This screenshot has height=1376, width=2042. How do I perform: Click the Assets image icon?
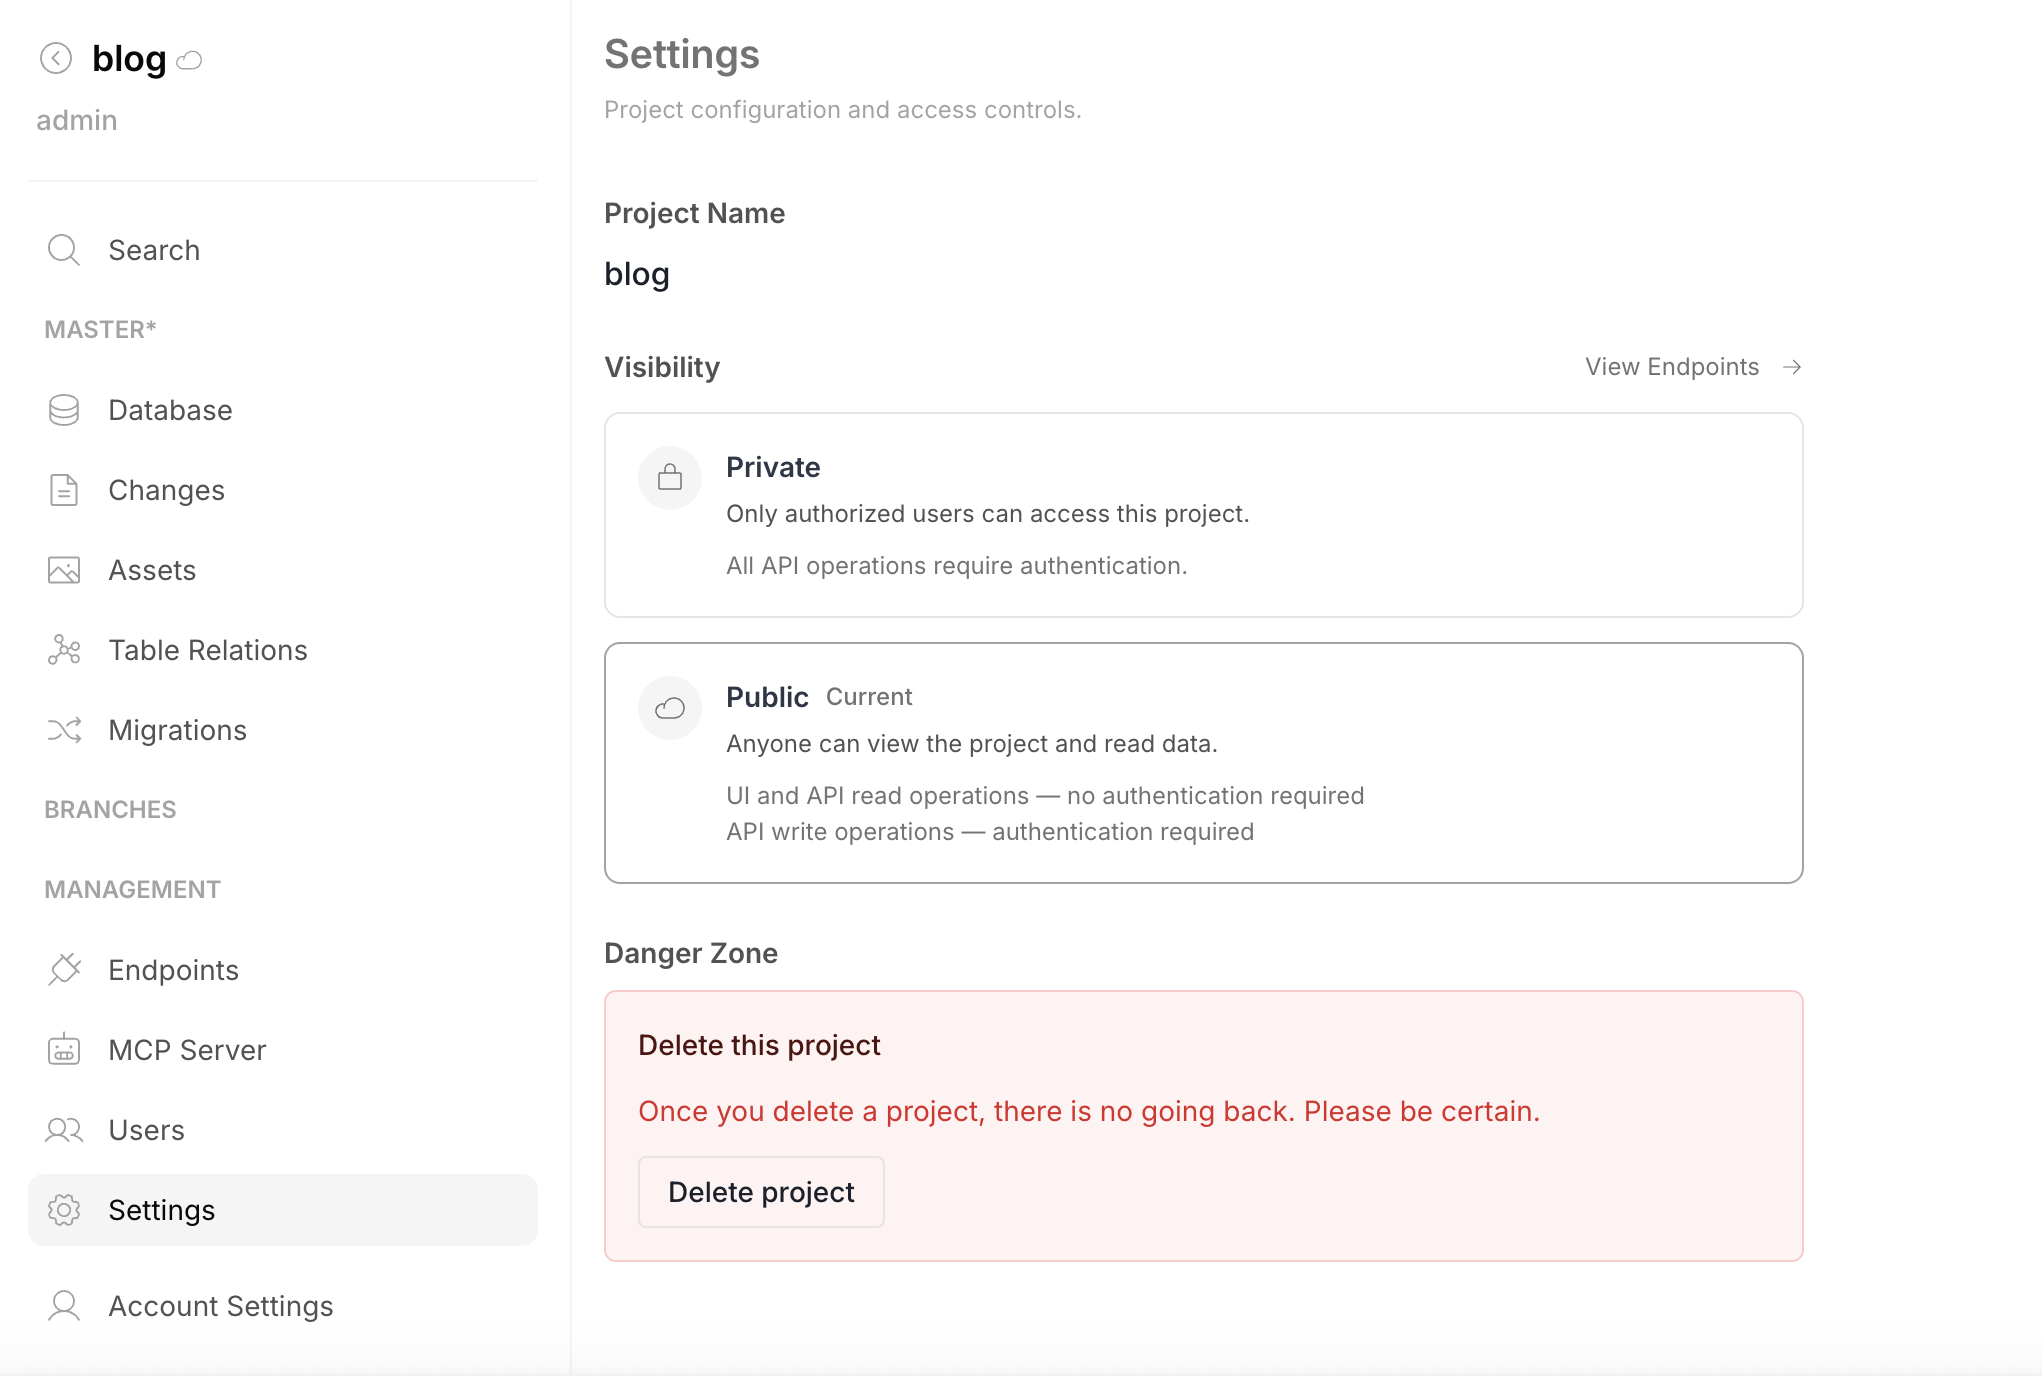(63, 570)
